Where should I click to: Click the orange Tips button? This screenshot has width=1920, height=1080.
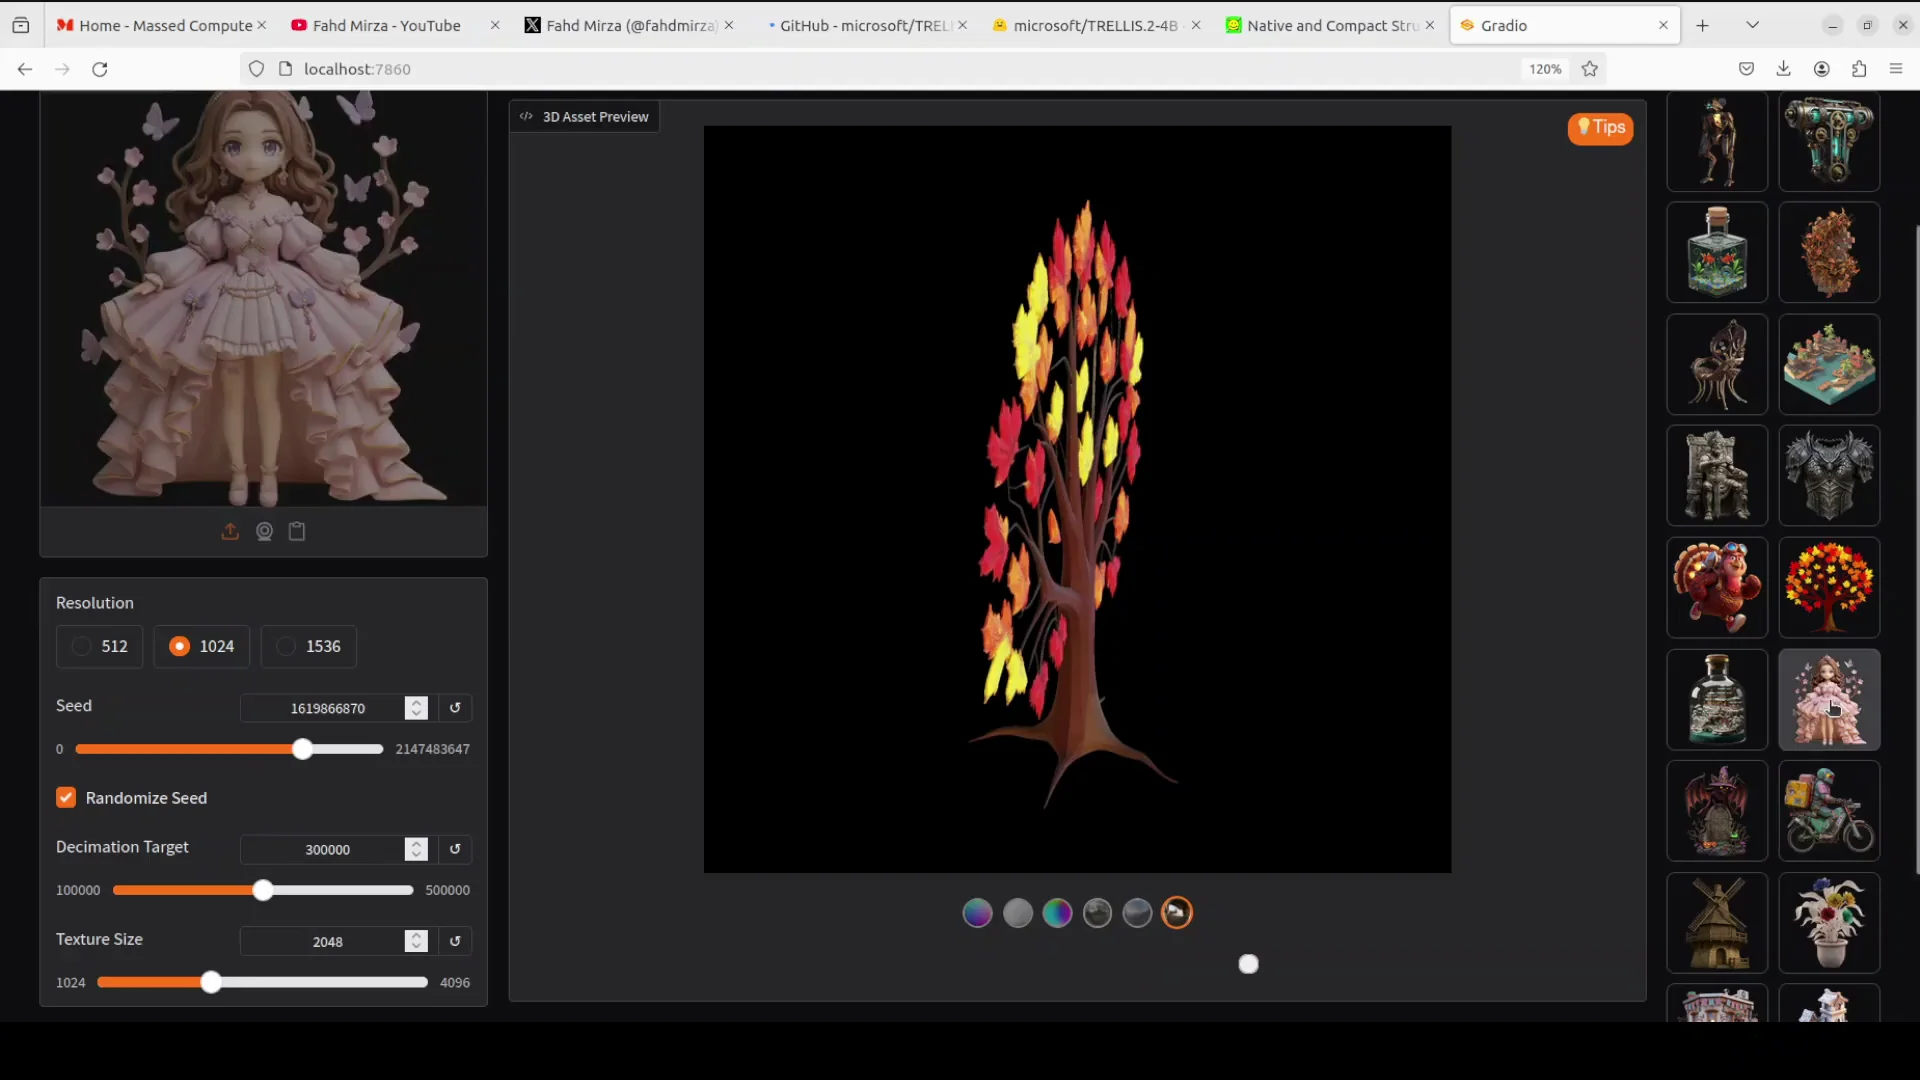click(x=1600, y=127)
